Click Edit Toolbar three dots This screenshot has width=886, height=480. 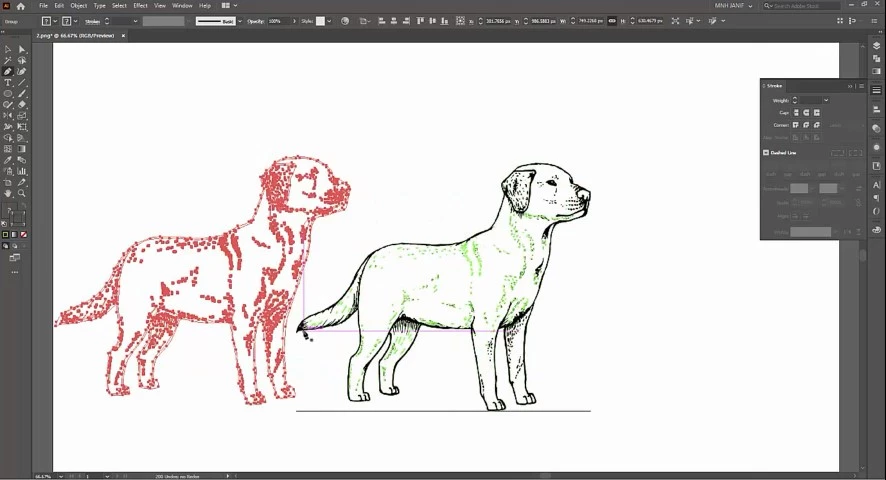pyautogui.click(x=15, y=273)
